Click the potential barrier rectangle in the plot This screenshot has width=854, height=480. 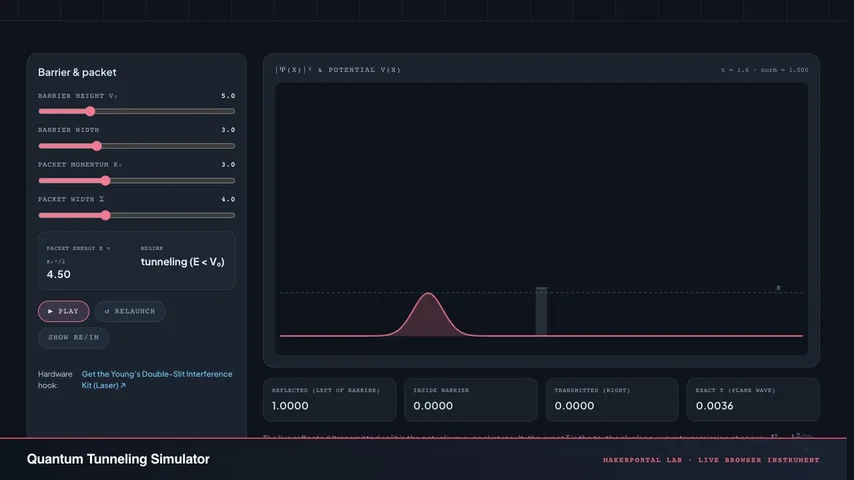pyautogui.click(x=541, y=311)
